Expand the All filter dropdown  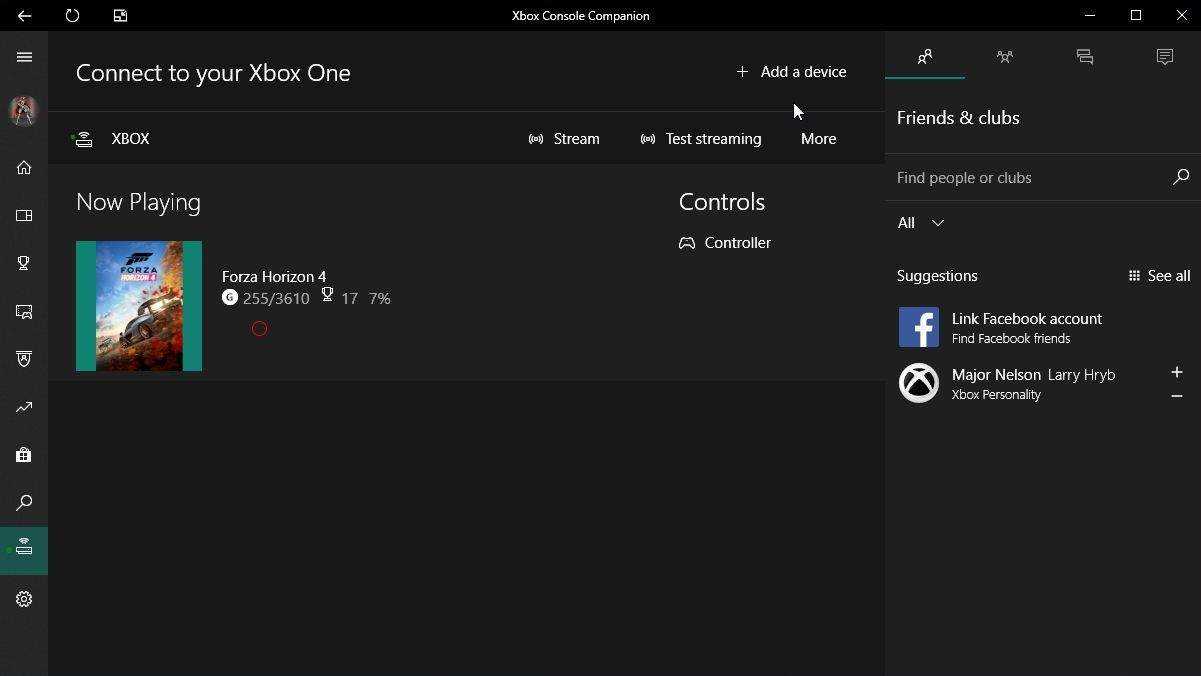(921, 223)
